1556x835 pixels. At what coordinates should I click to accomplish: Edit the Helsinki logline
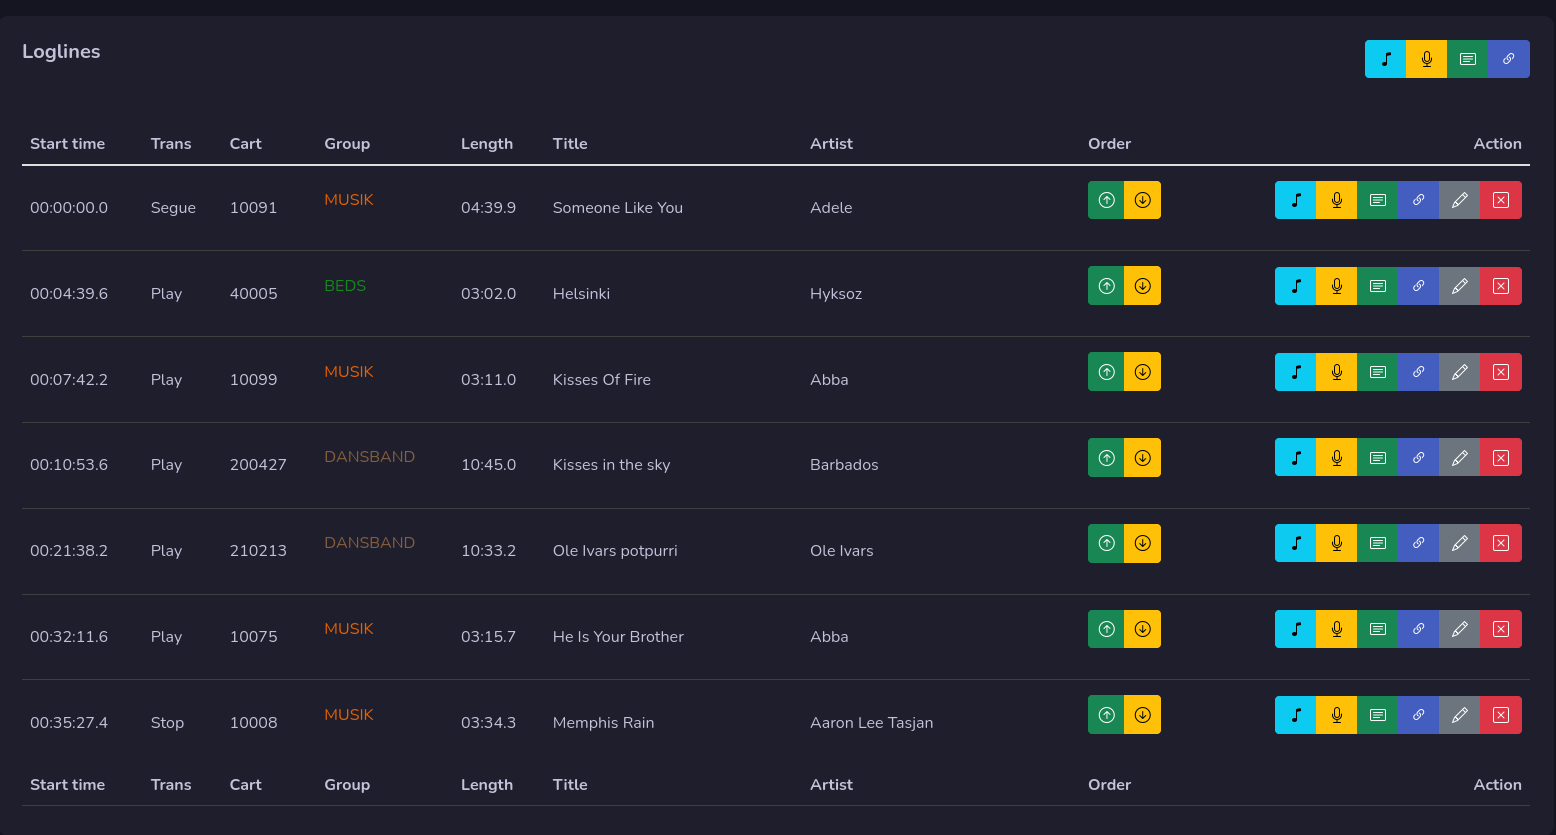tap(1459, 286)
